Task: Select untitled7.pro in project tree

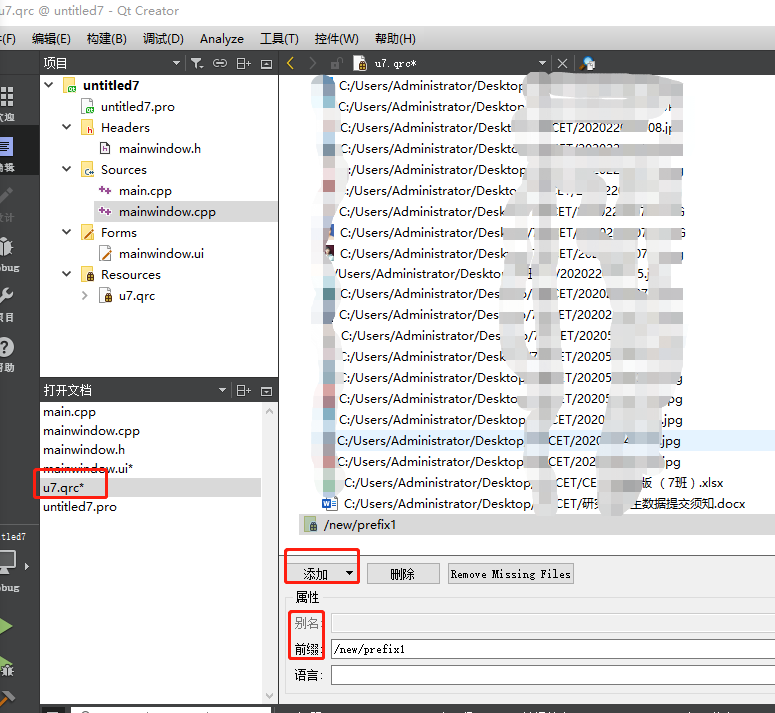Action: click(x=137, y=107)
